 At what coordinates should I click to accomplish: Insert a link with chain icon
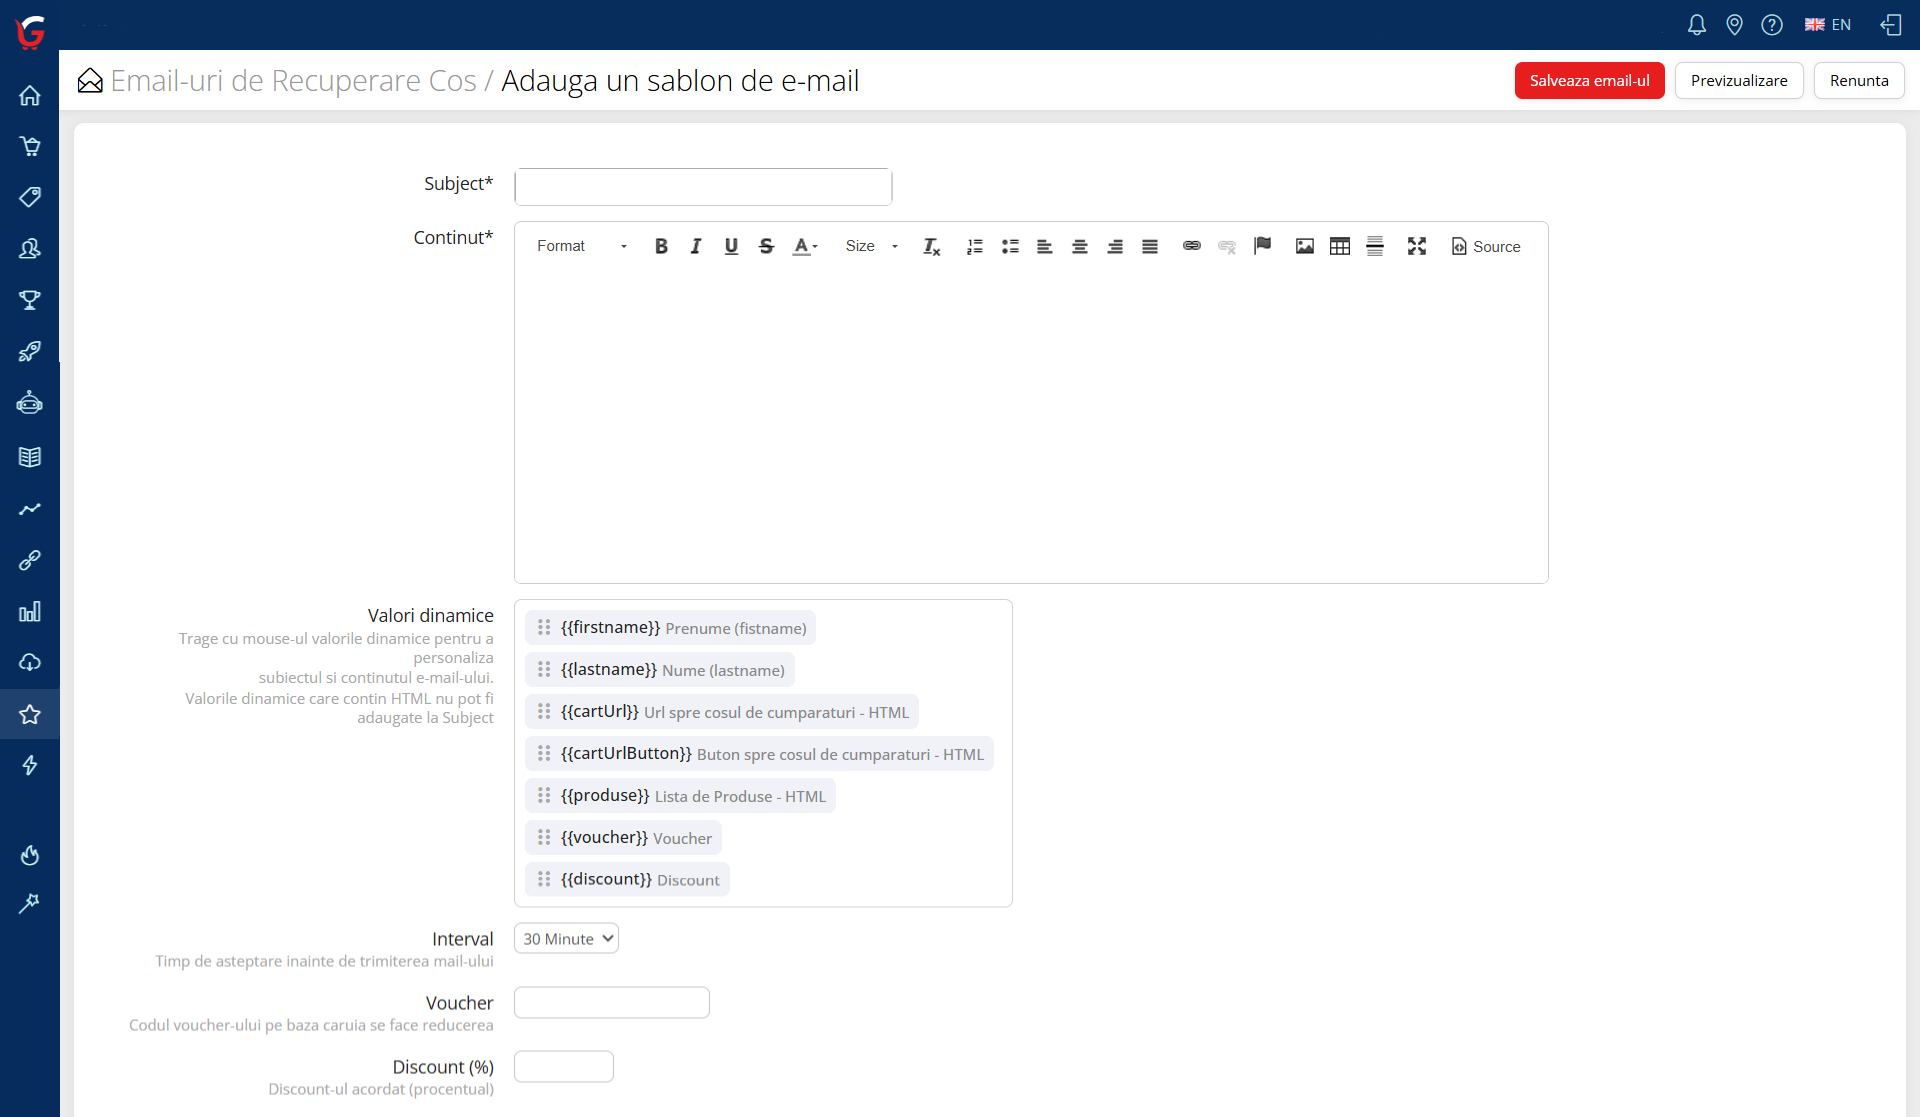[1191, 246]
